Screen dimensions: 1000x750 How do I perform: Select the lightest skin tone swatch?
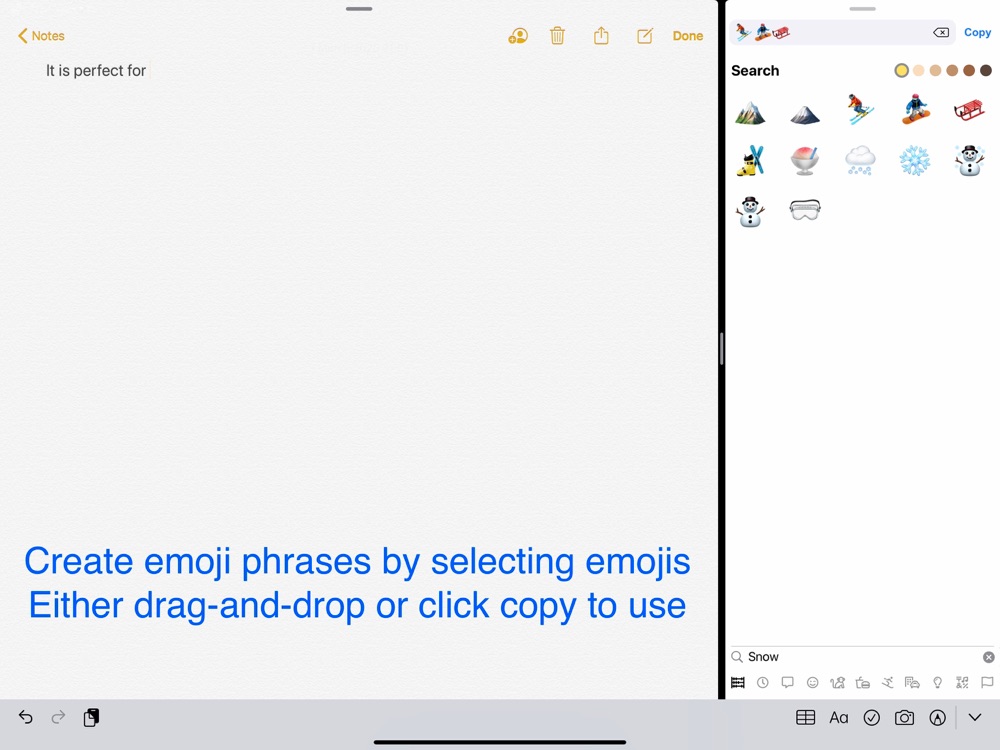tap(918, 70)
